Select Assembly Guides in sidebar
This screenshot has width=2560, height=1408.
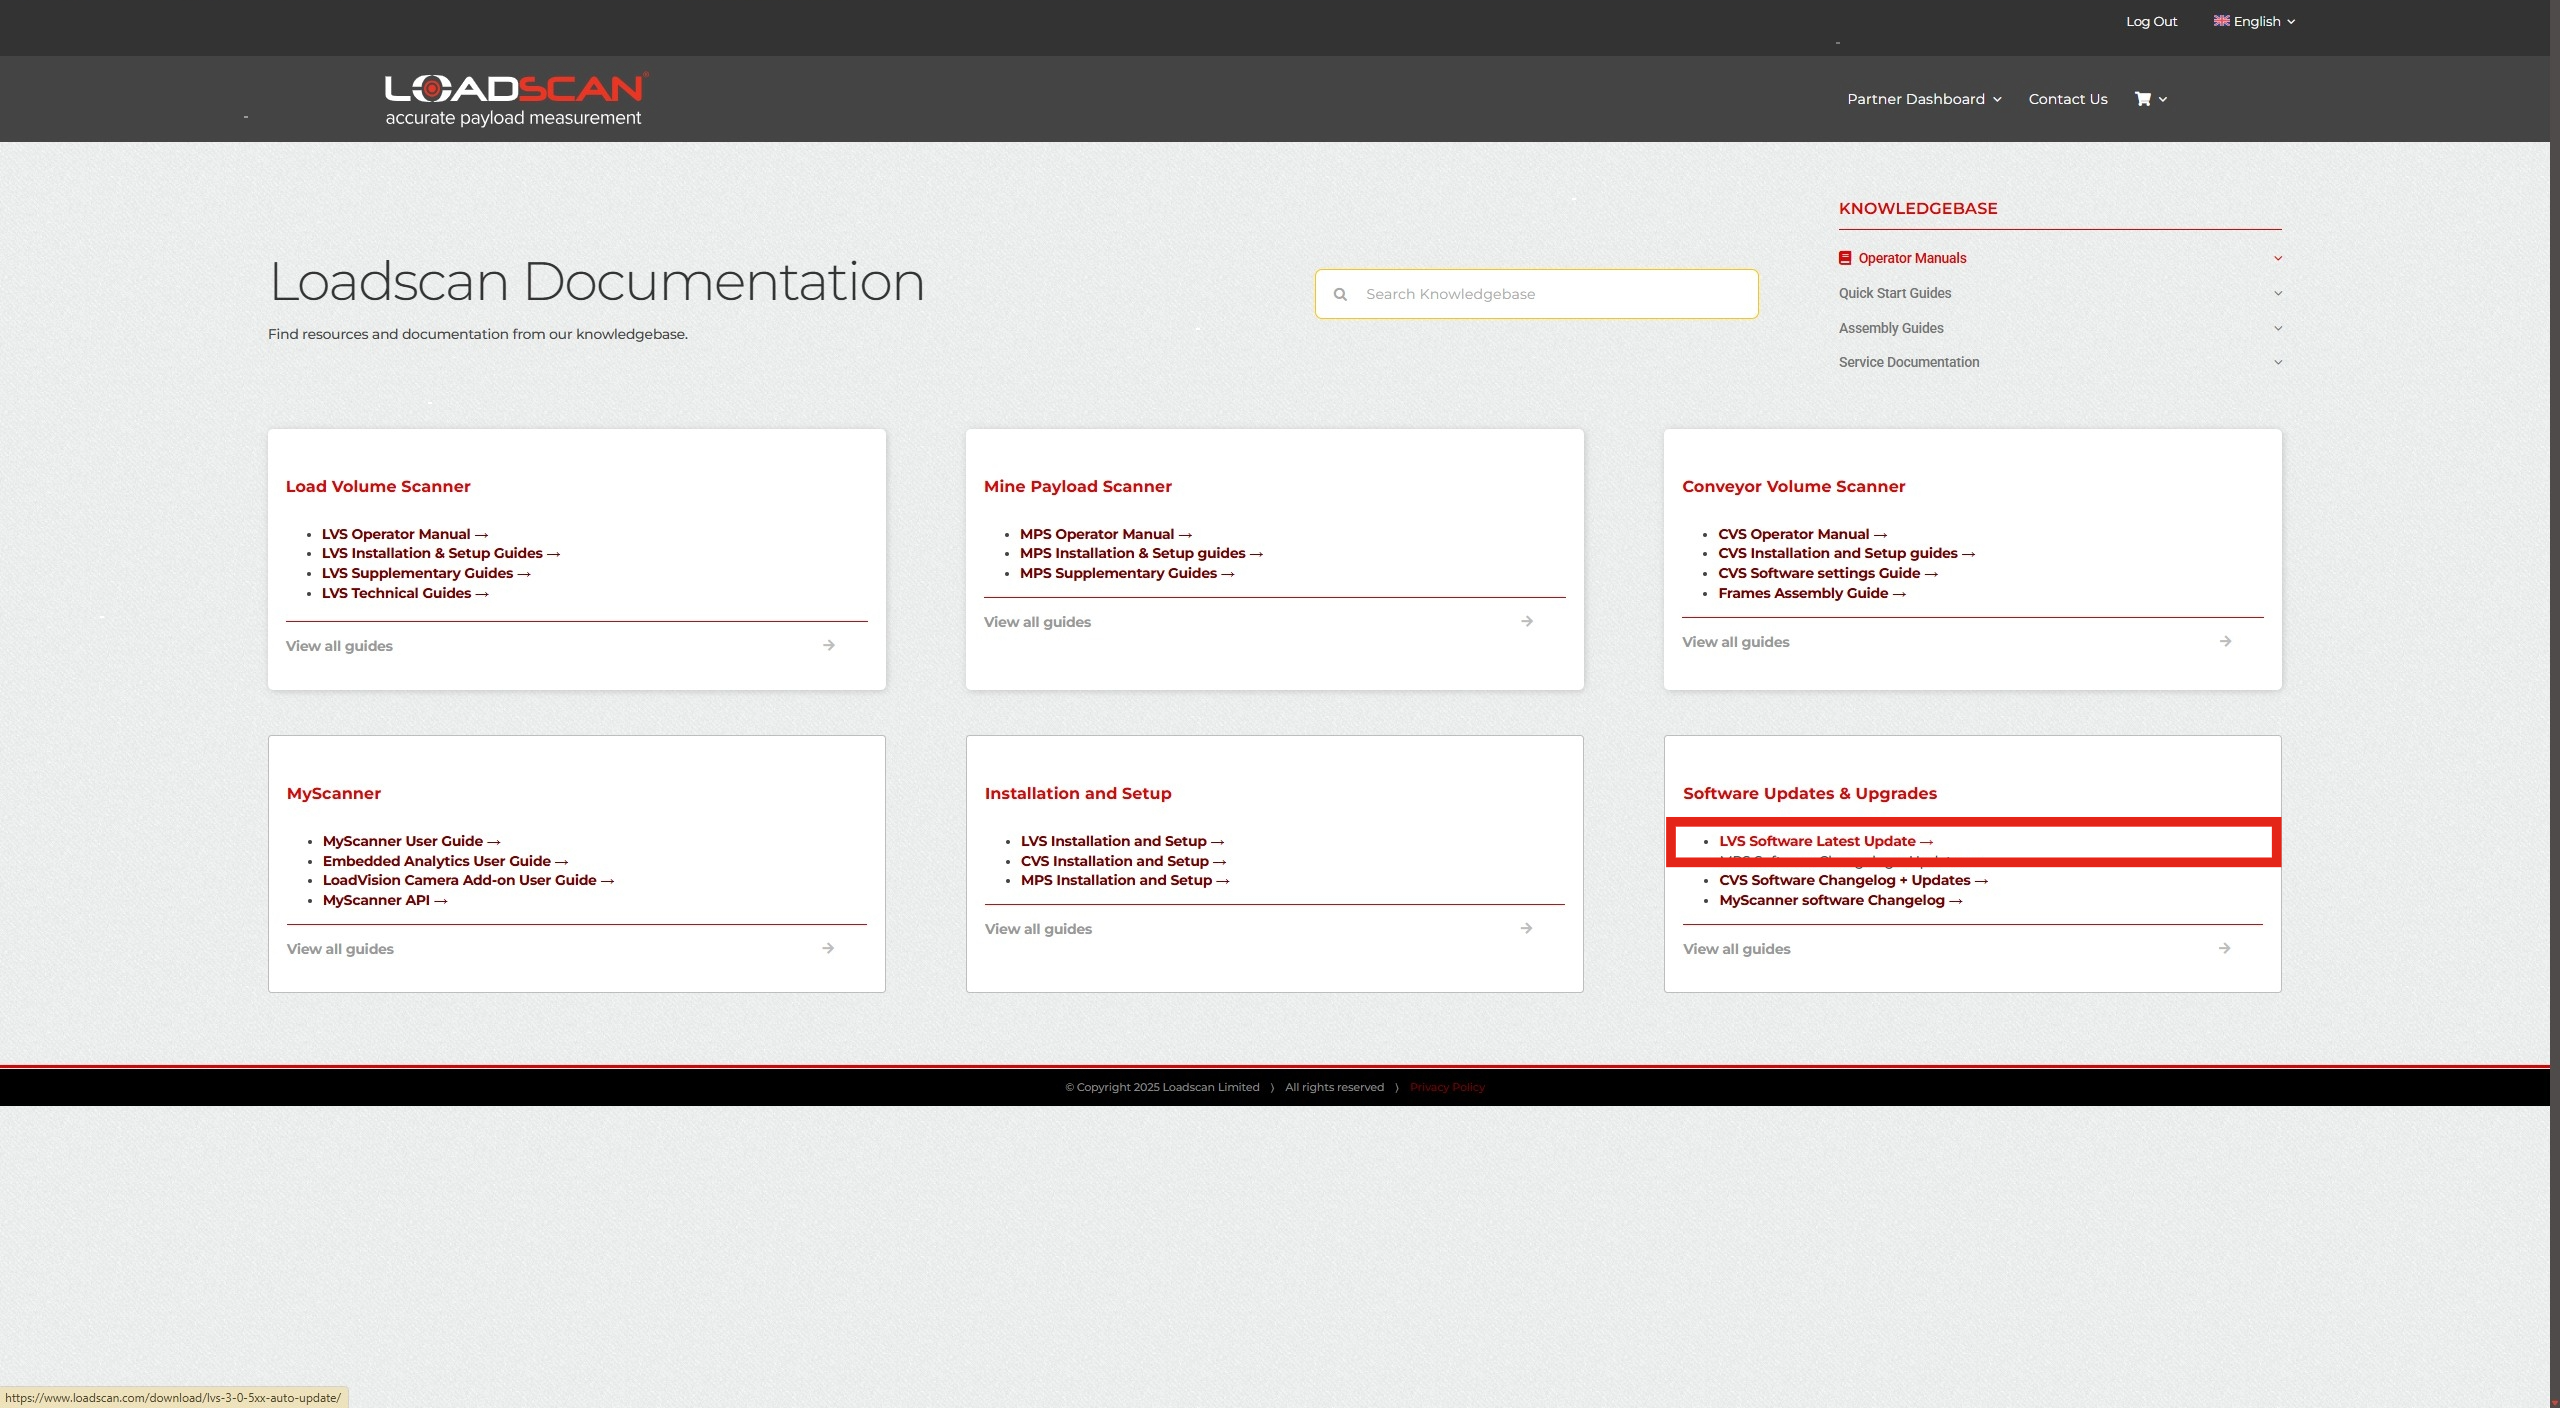tap(1890, 328)
